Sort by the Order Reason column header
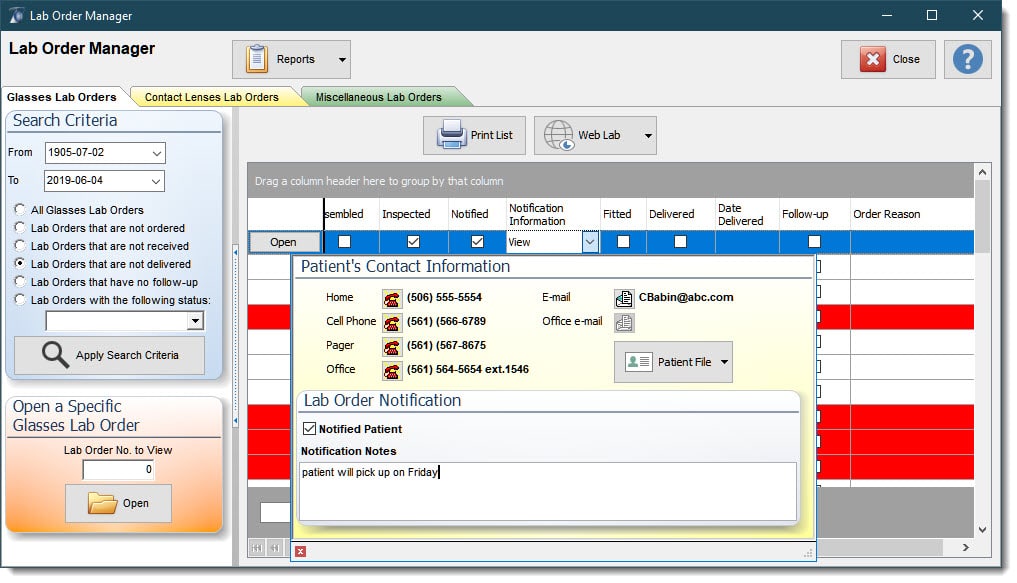 tap(911, 214)
